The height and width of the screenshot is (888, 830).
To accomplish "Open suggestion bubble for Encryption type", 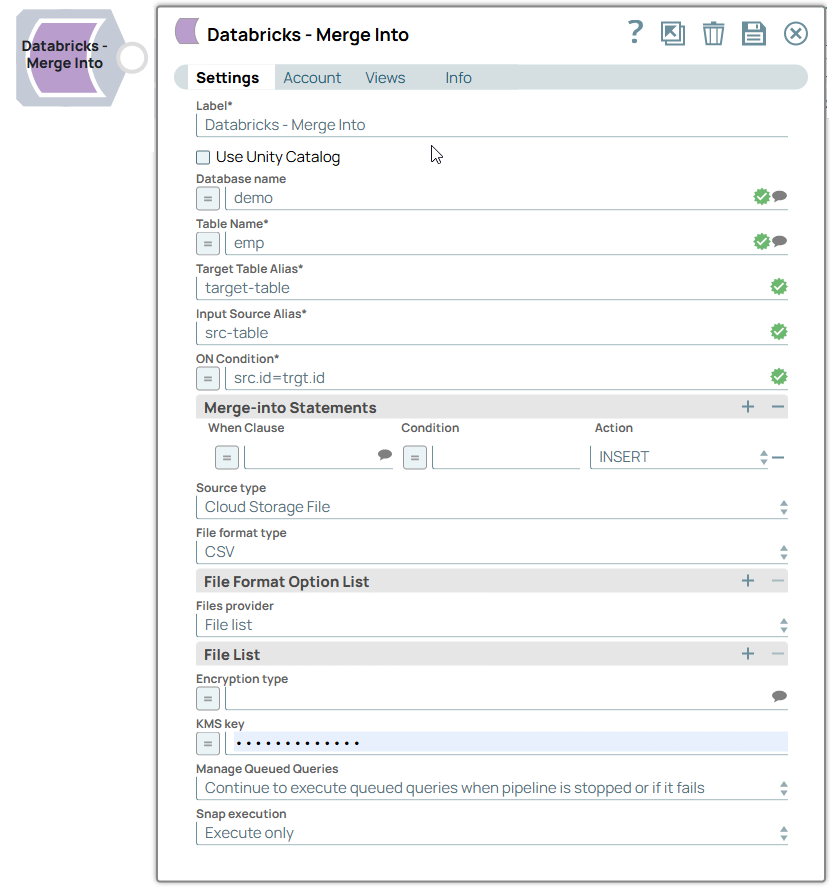I will click(x=780, y=697).
